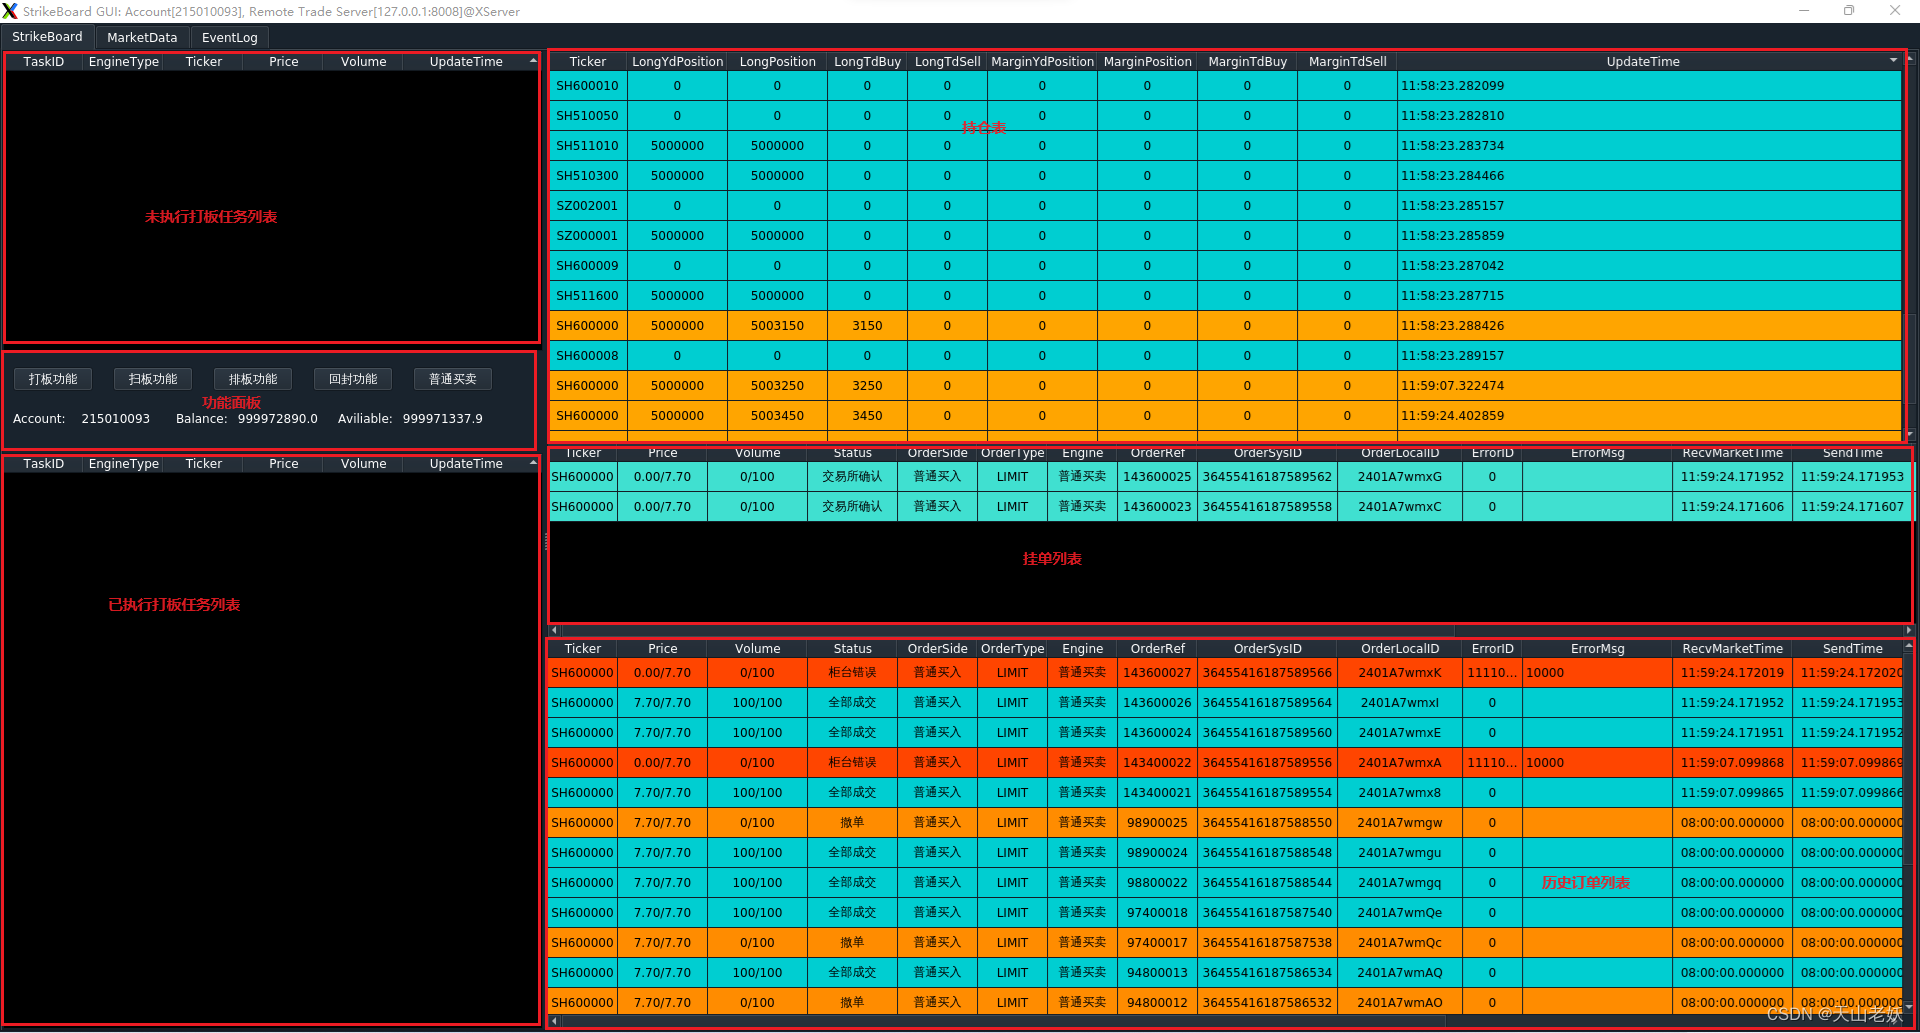Select the SZ000001 position row
Image resolution: width=1920 pixels, height=1033 pixels.
pyautogui.click(x=1225, y=236)
